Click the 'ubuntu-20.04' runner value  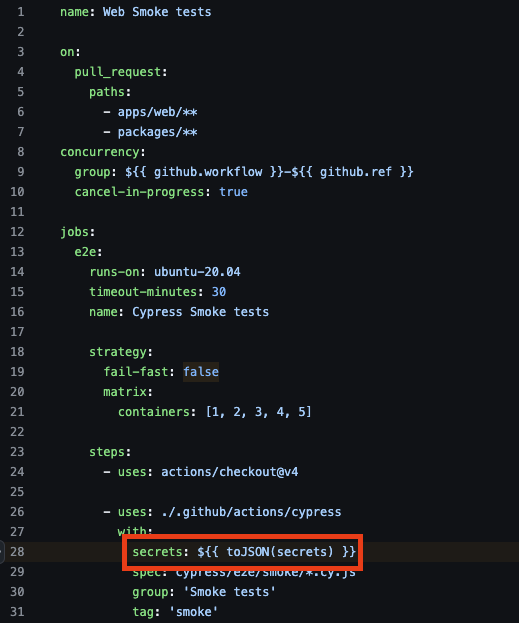coord(197,272)
